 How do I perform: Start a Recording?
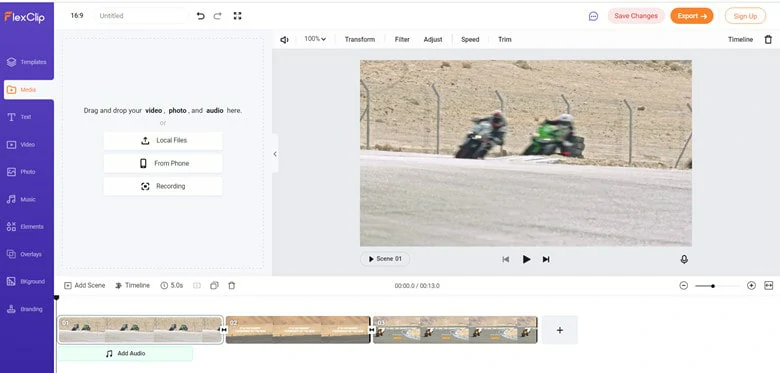[x=163, y=186]
